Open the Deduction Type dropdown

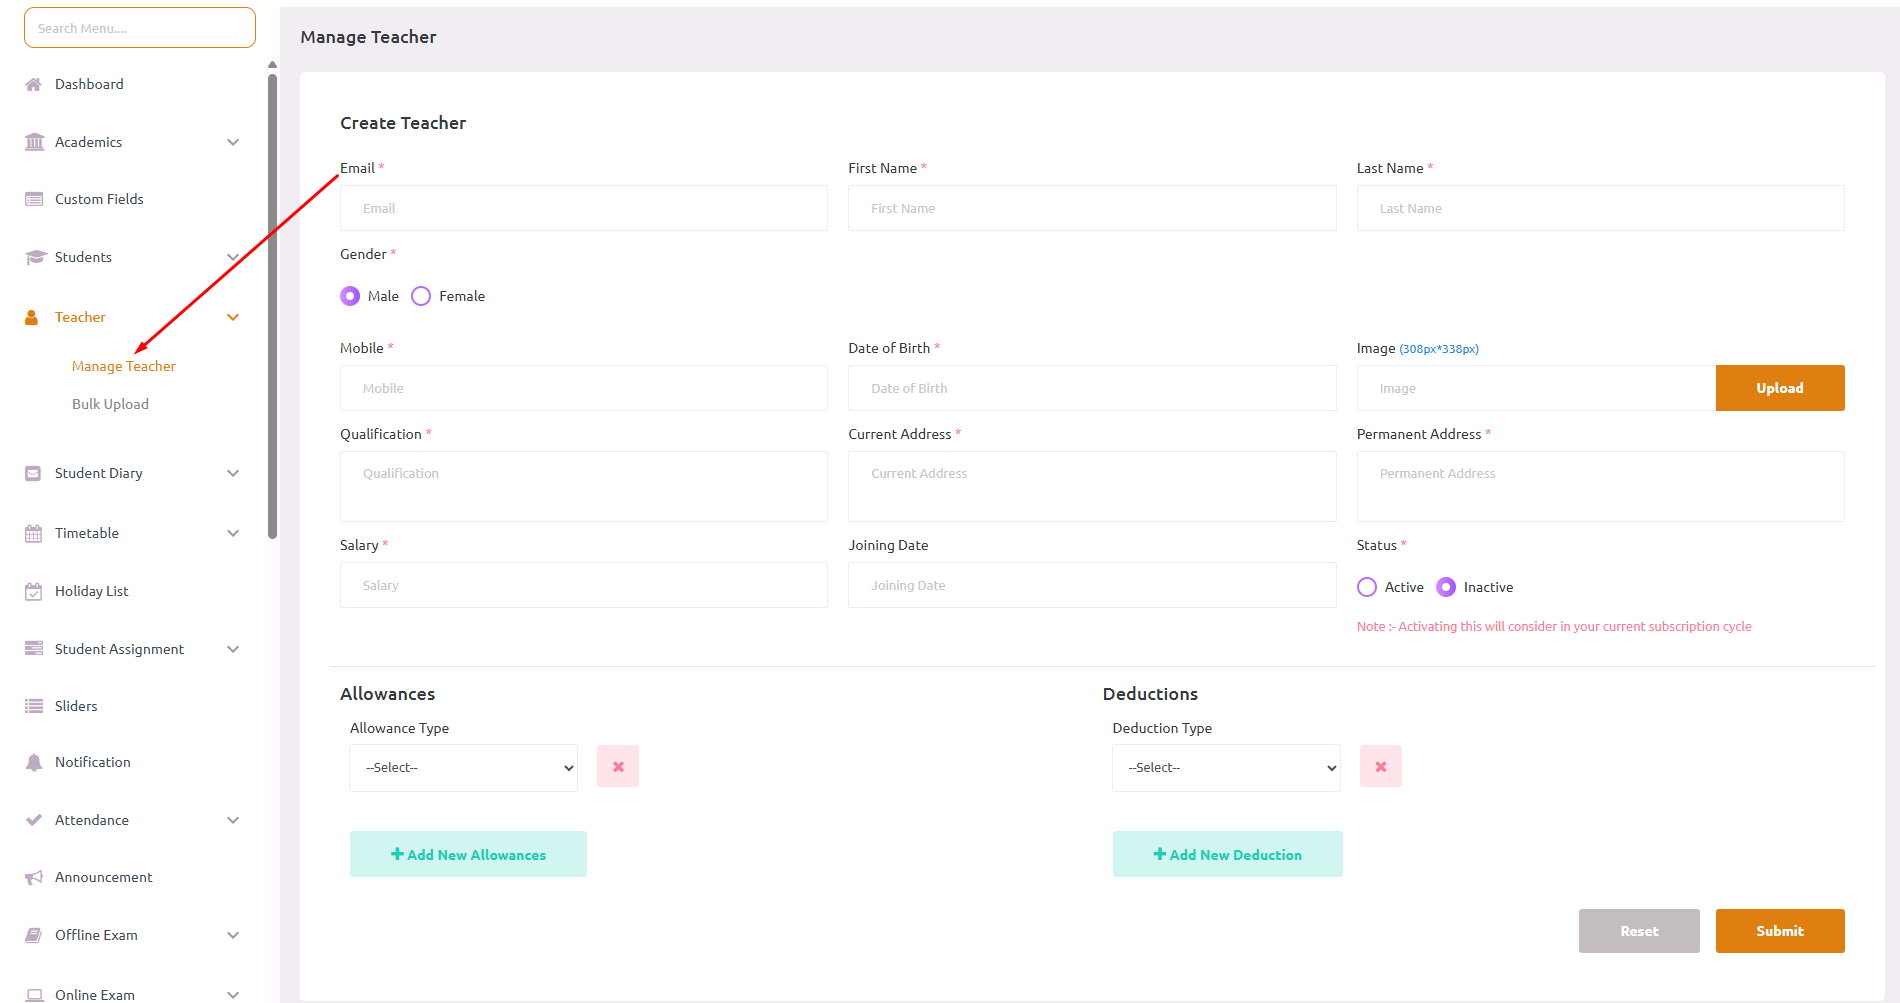coord(1226,768)
